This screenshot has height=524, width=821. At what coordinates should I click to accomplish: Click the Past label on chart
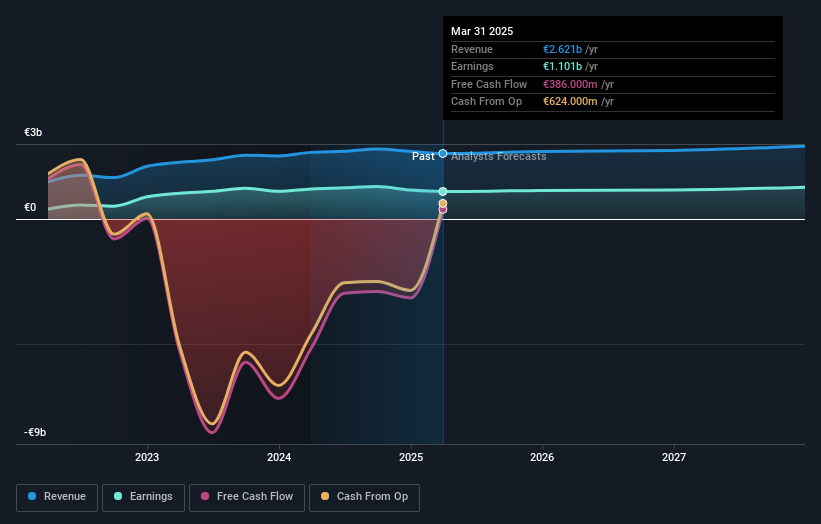click(423, 156)
